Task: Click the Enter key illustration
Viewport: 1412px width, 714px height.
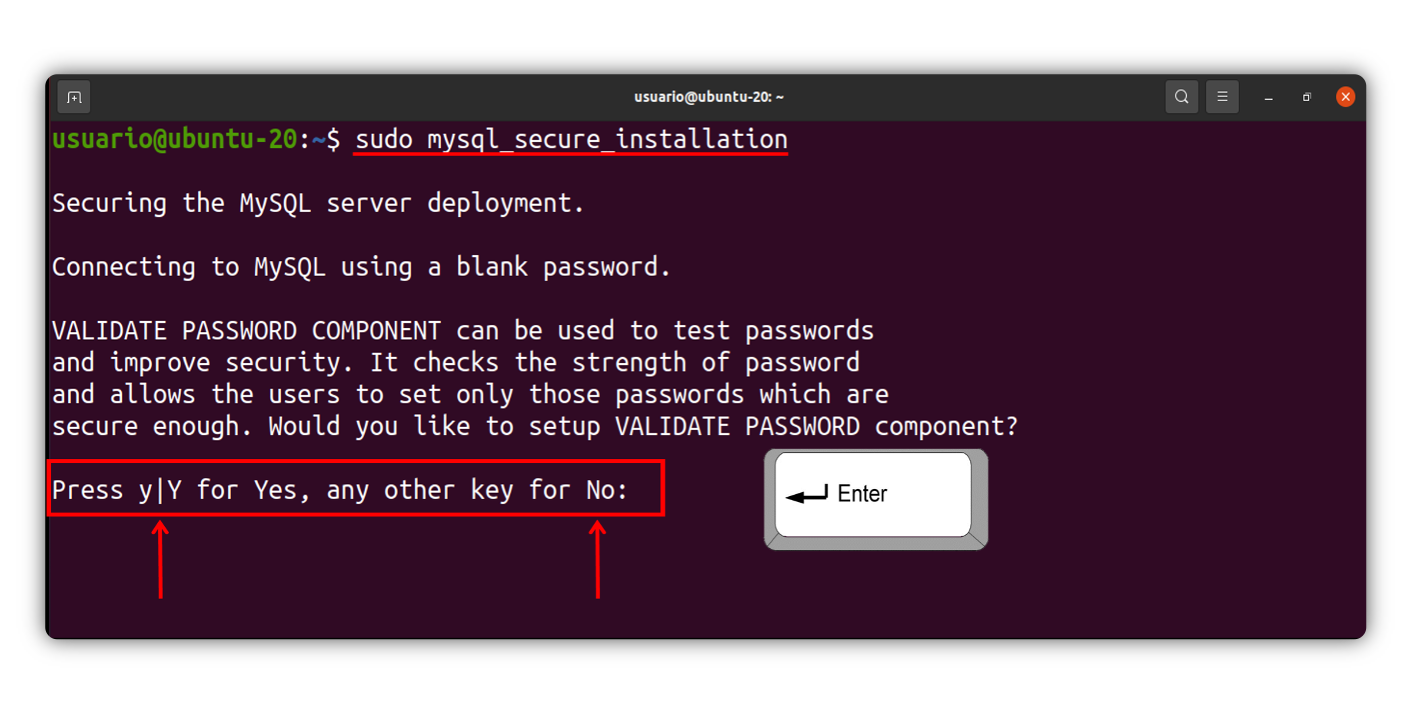Action: coord(875,496)
